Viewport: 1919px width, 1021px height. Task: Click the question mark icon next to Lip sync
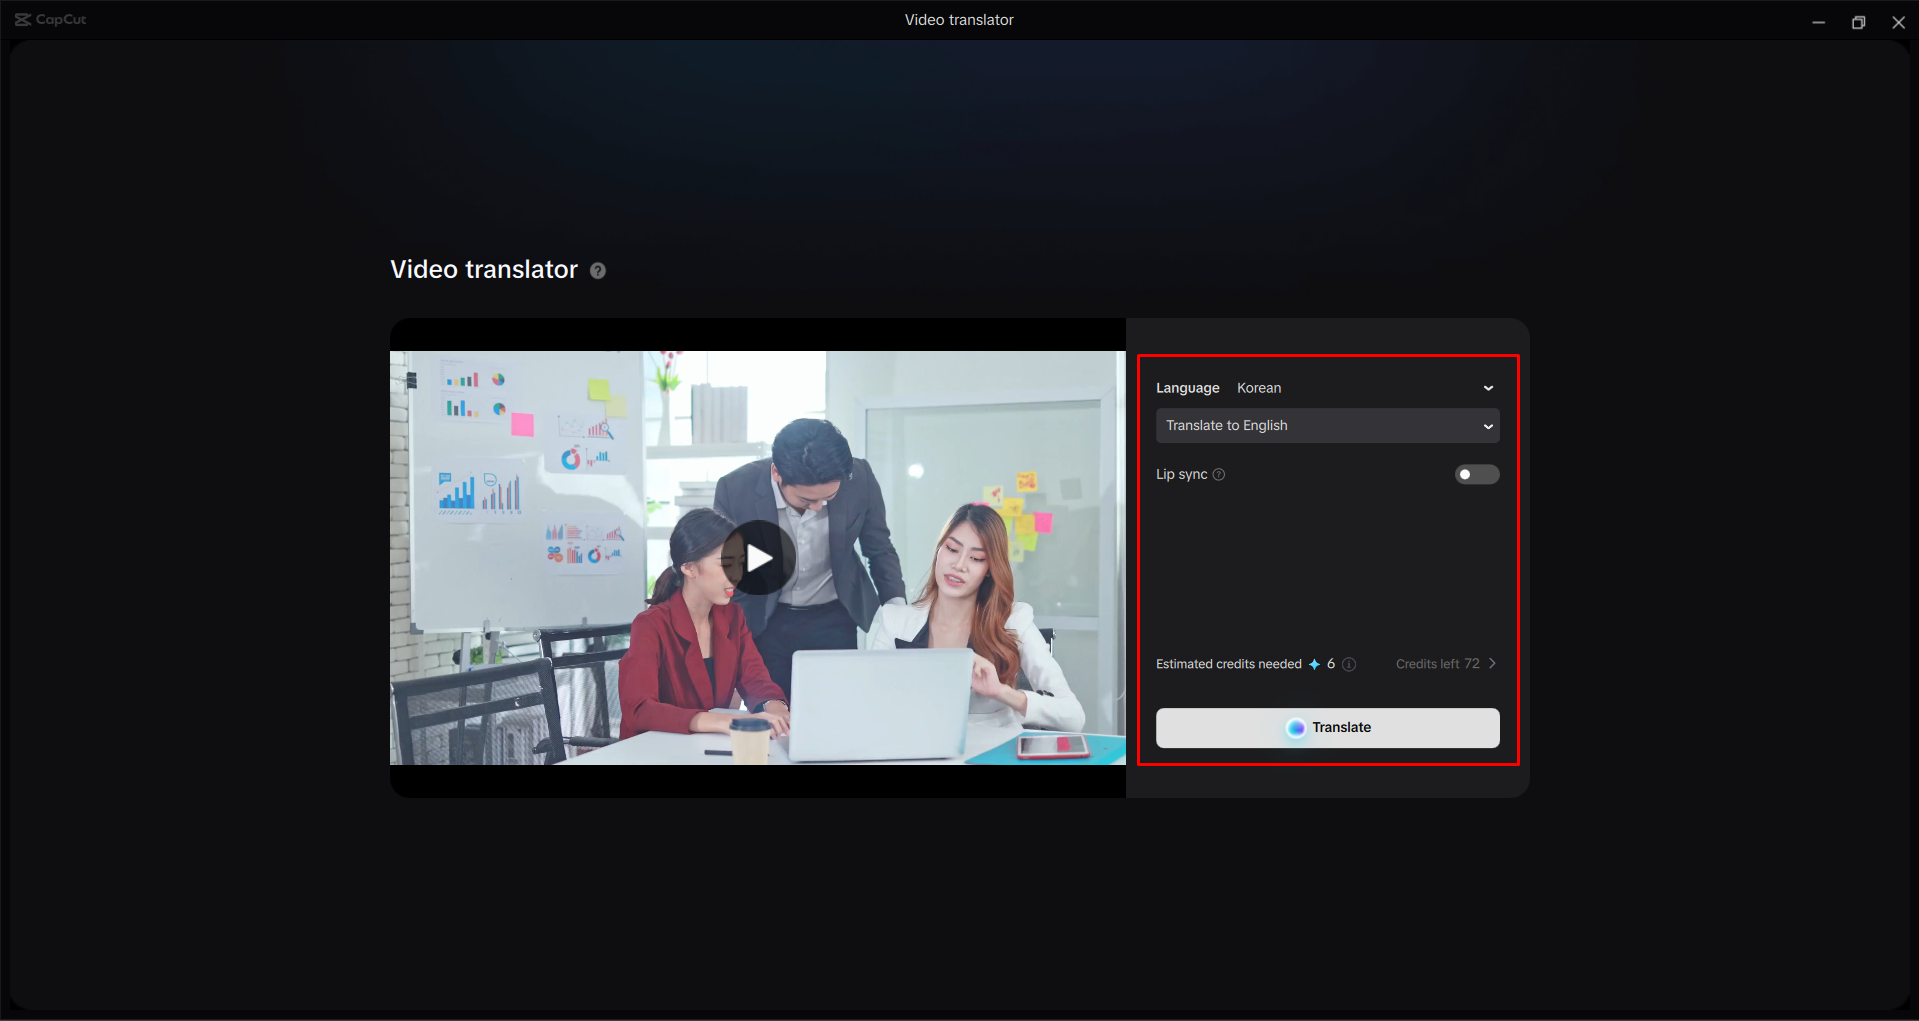pyautogui.click(x=1219, y=474)
